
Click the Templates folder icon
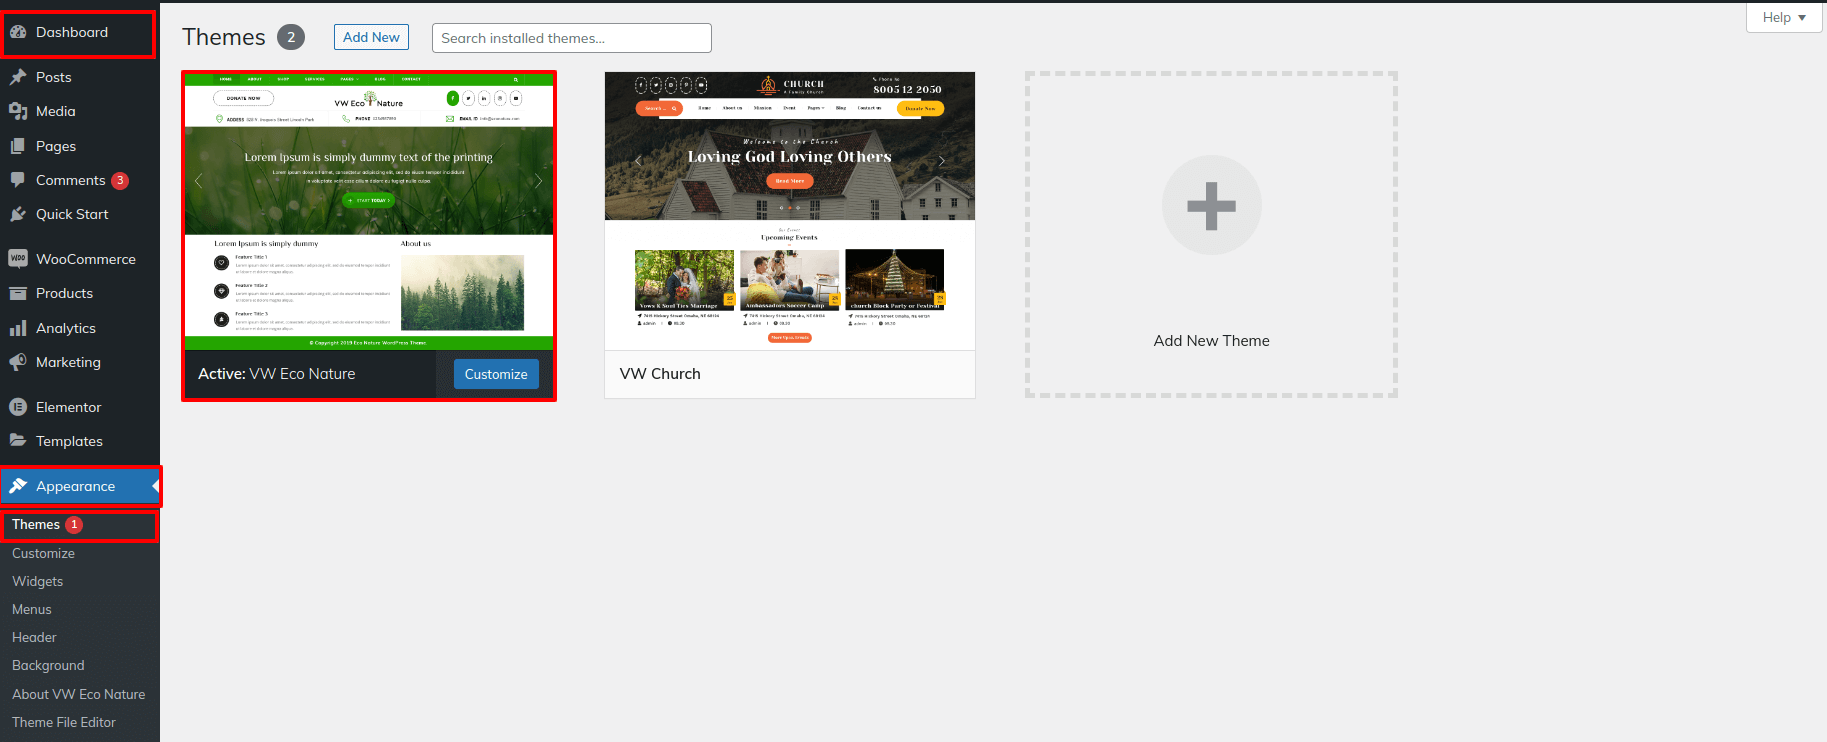click(18, 441)
